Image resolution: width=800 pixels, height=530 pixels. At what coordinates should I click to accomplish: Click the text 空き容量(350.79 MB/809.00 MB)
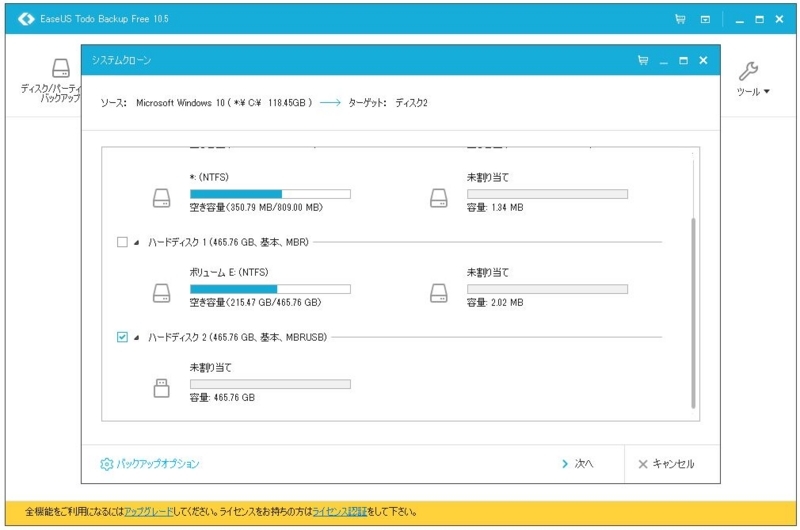tap(256, 208)
